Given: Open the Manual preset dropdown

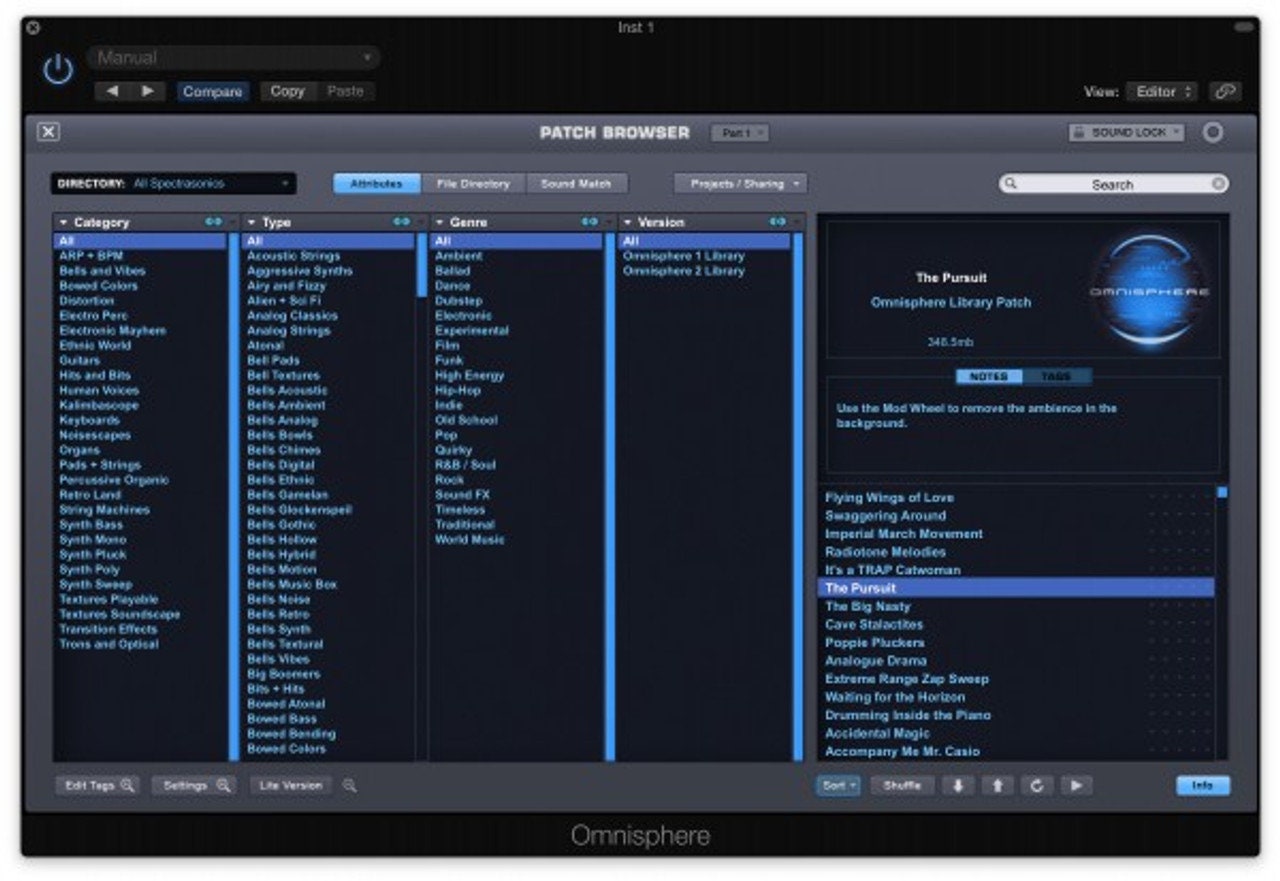Looking at the screenshot, I should 233,58.
